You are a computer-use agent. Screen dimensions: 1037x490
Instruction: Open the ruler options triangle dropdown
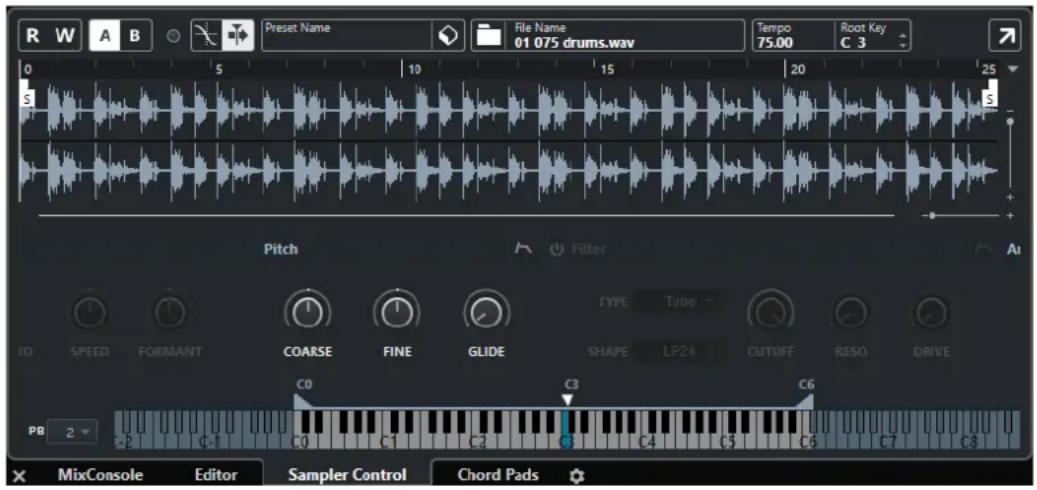click(1013, 69)
